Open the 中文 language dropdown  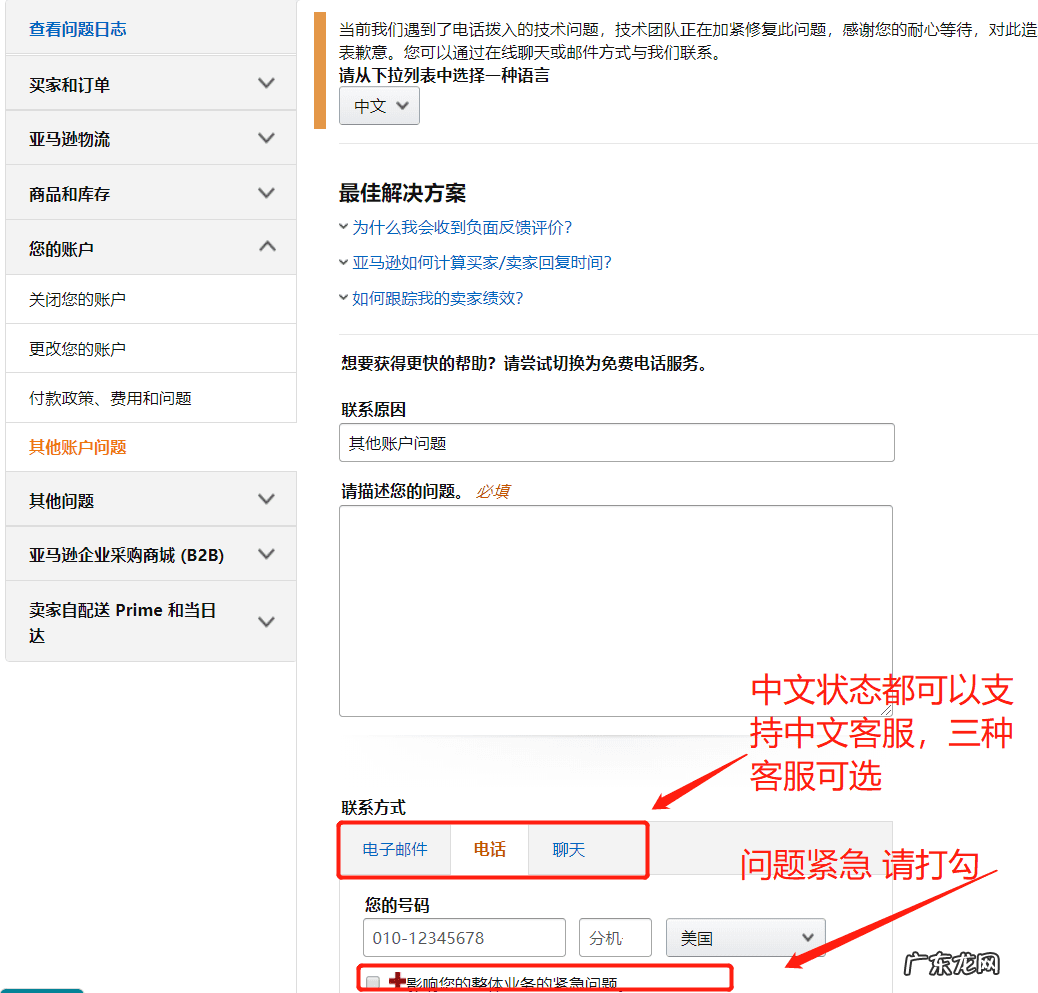coord(379,104)
